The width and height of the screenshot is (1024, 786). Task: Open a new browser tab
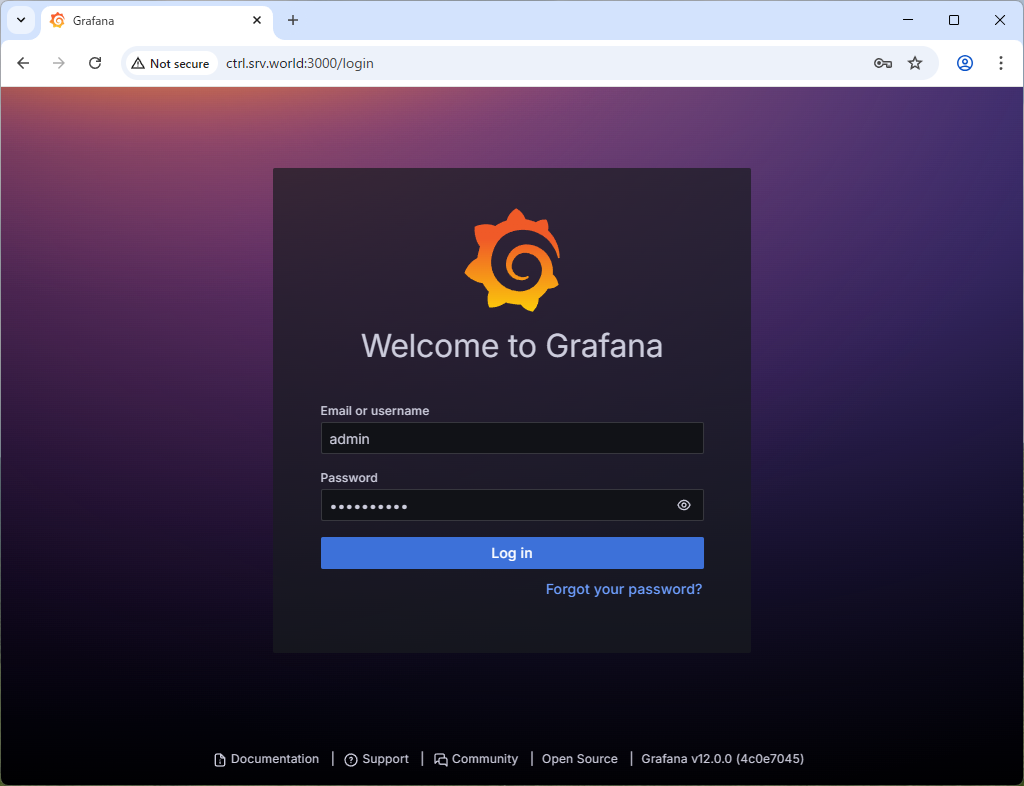tap(293, 20)
